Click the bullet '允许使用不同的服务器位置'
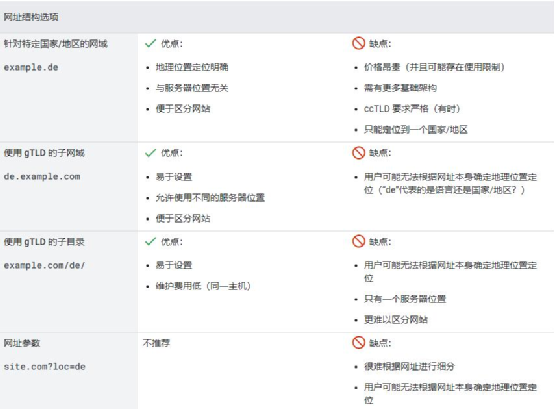 click(210, 197)
